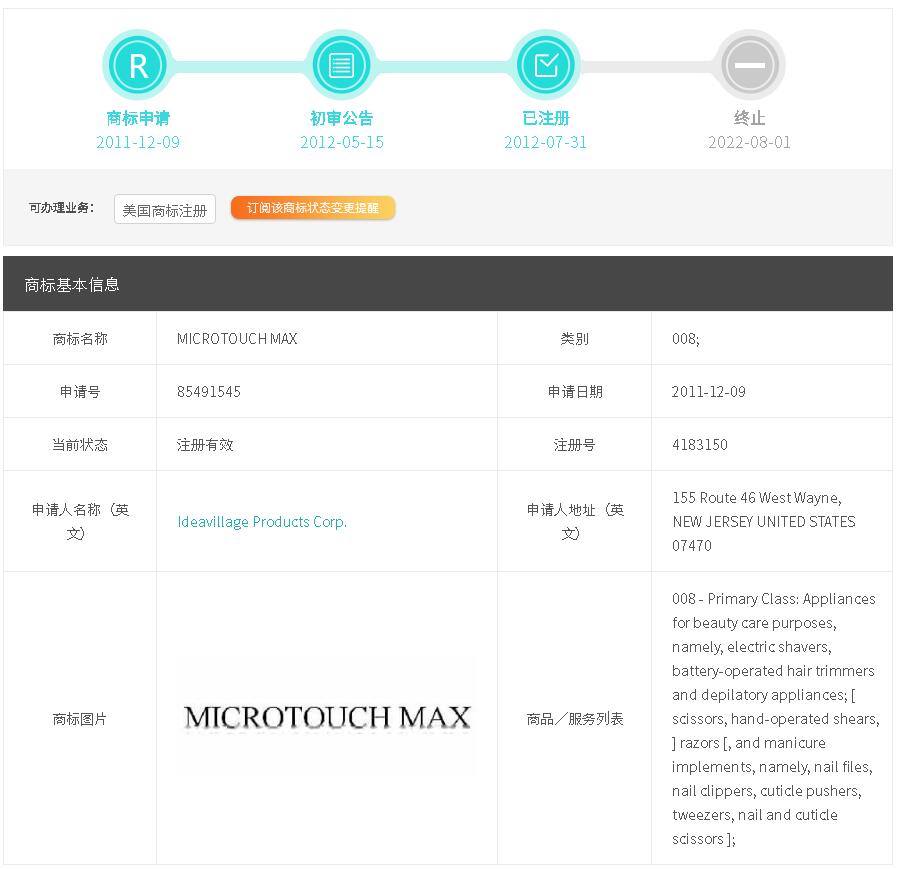The image size is (899, 869).
Task: Click the 申请日期 column label
Action: pyautogui.click(x=574, y=392)
